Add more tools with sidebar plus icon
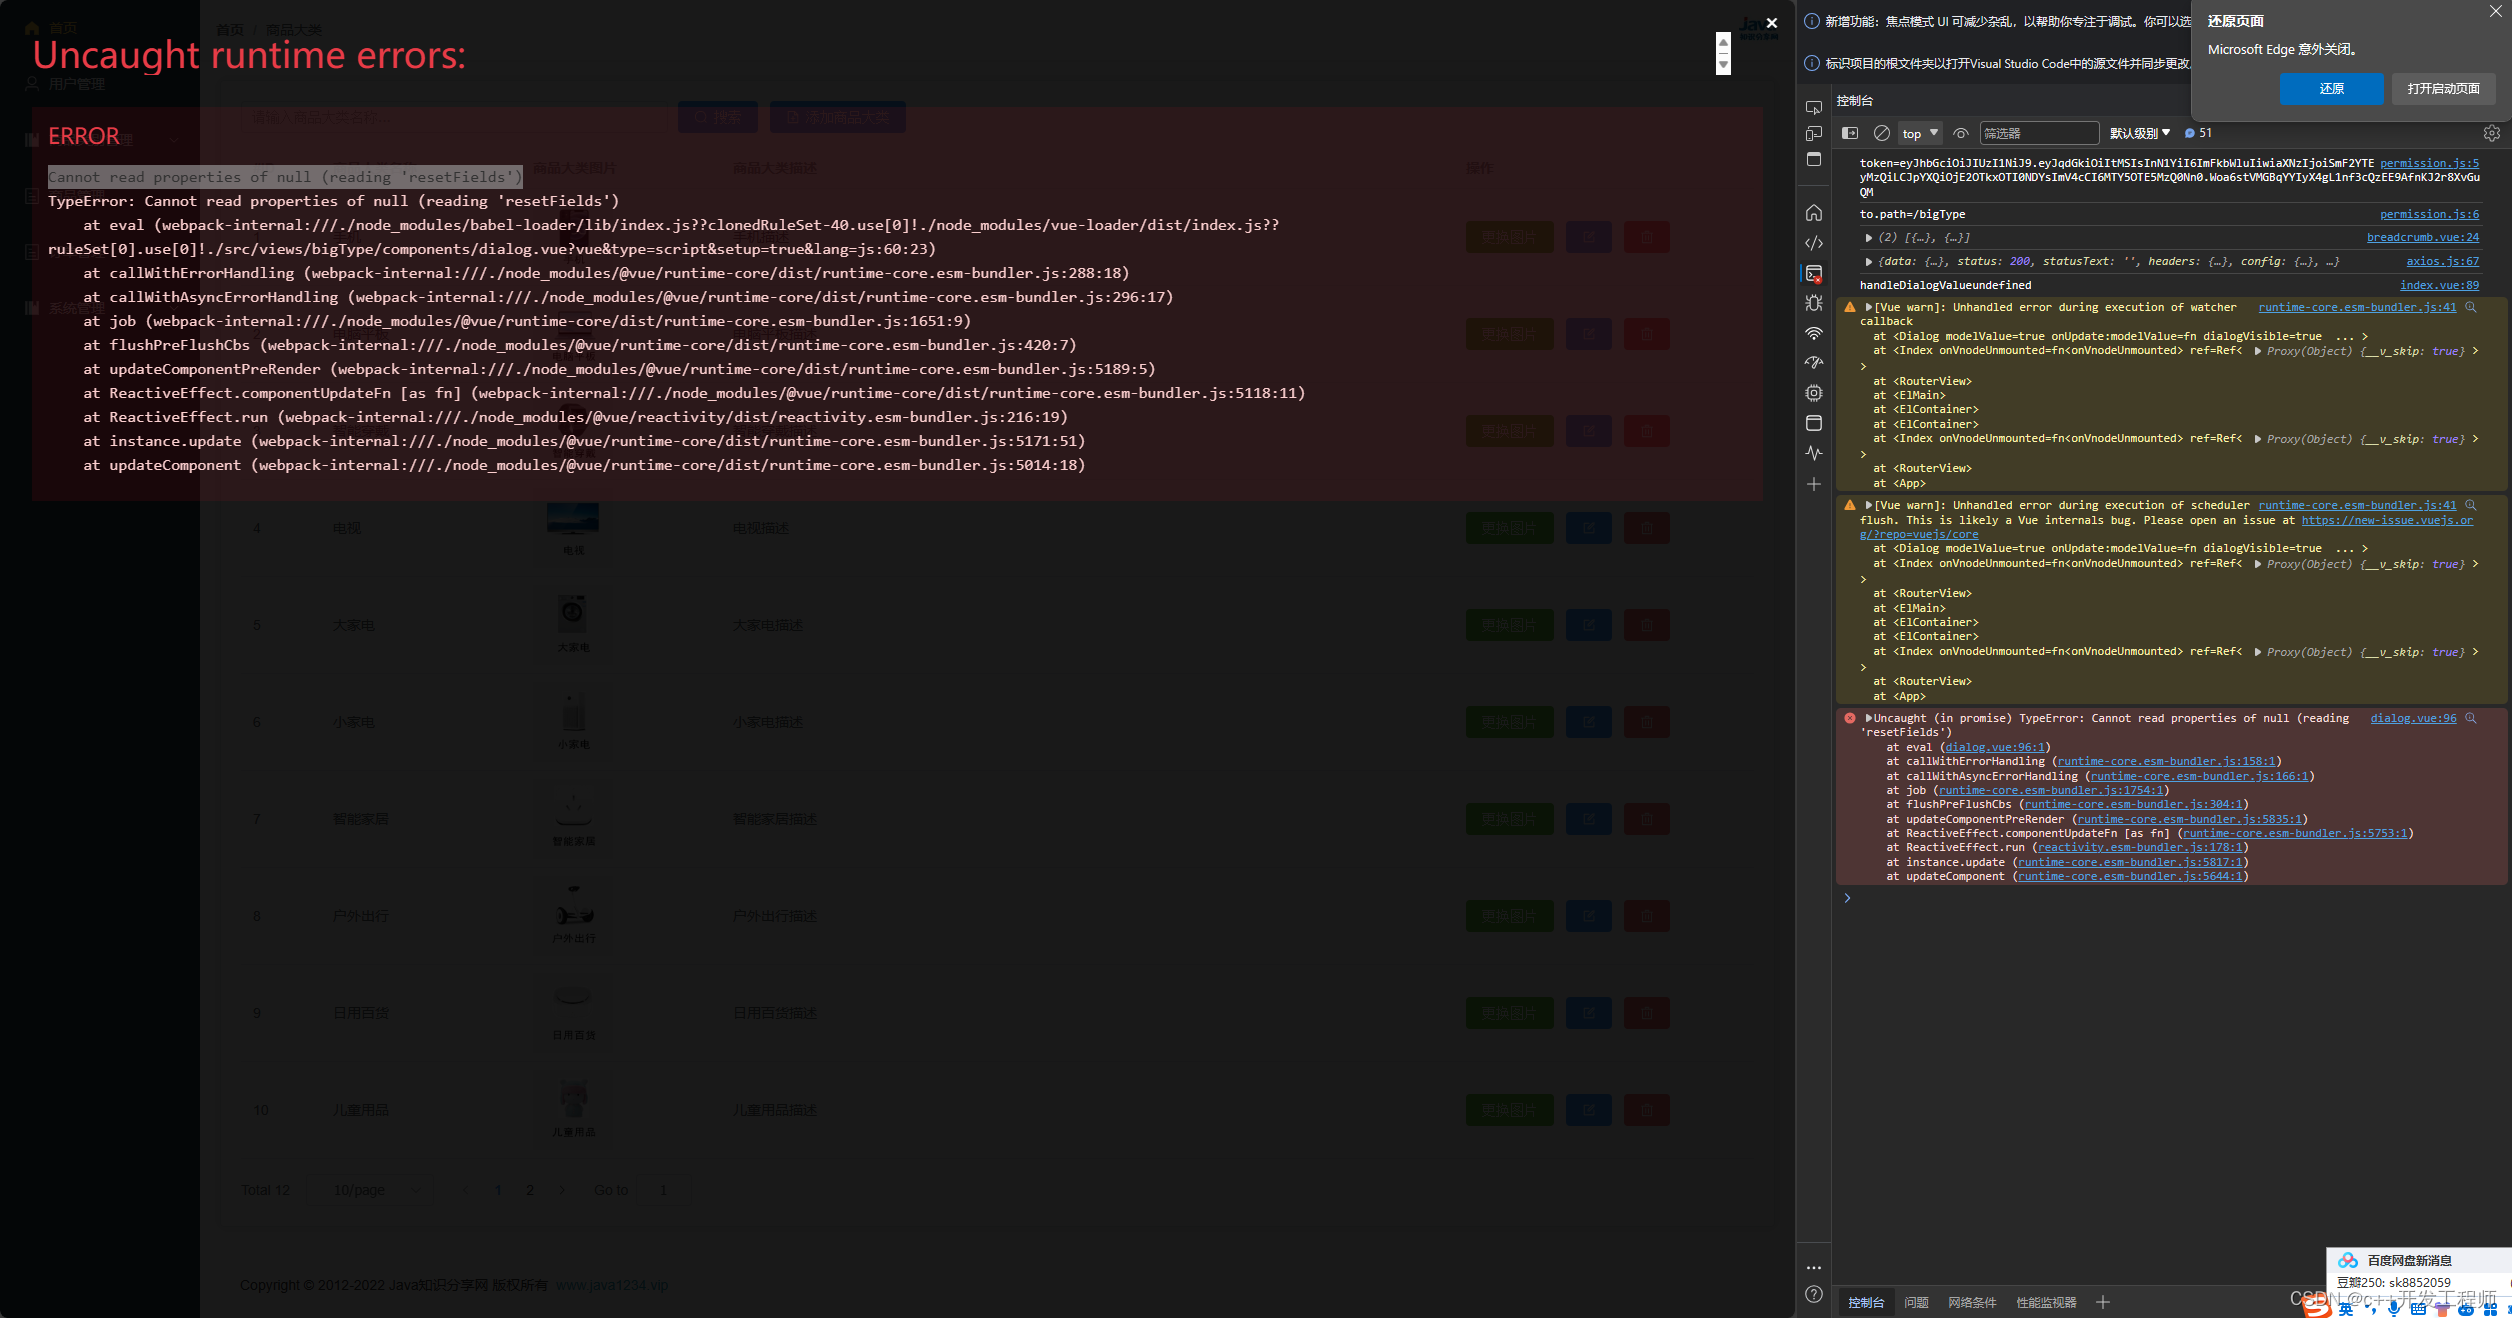Screen dimensions: 2512x1318 (1814, 484)
